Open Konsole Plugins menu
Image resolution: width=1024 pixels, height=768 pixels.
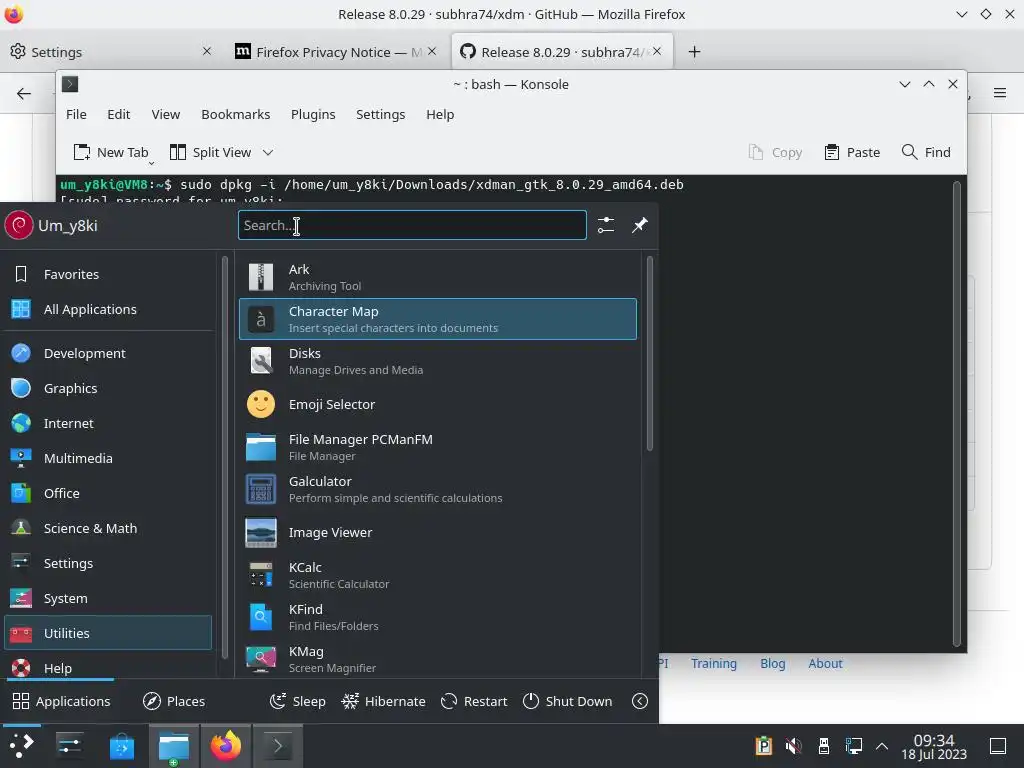(313, 114)
